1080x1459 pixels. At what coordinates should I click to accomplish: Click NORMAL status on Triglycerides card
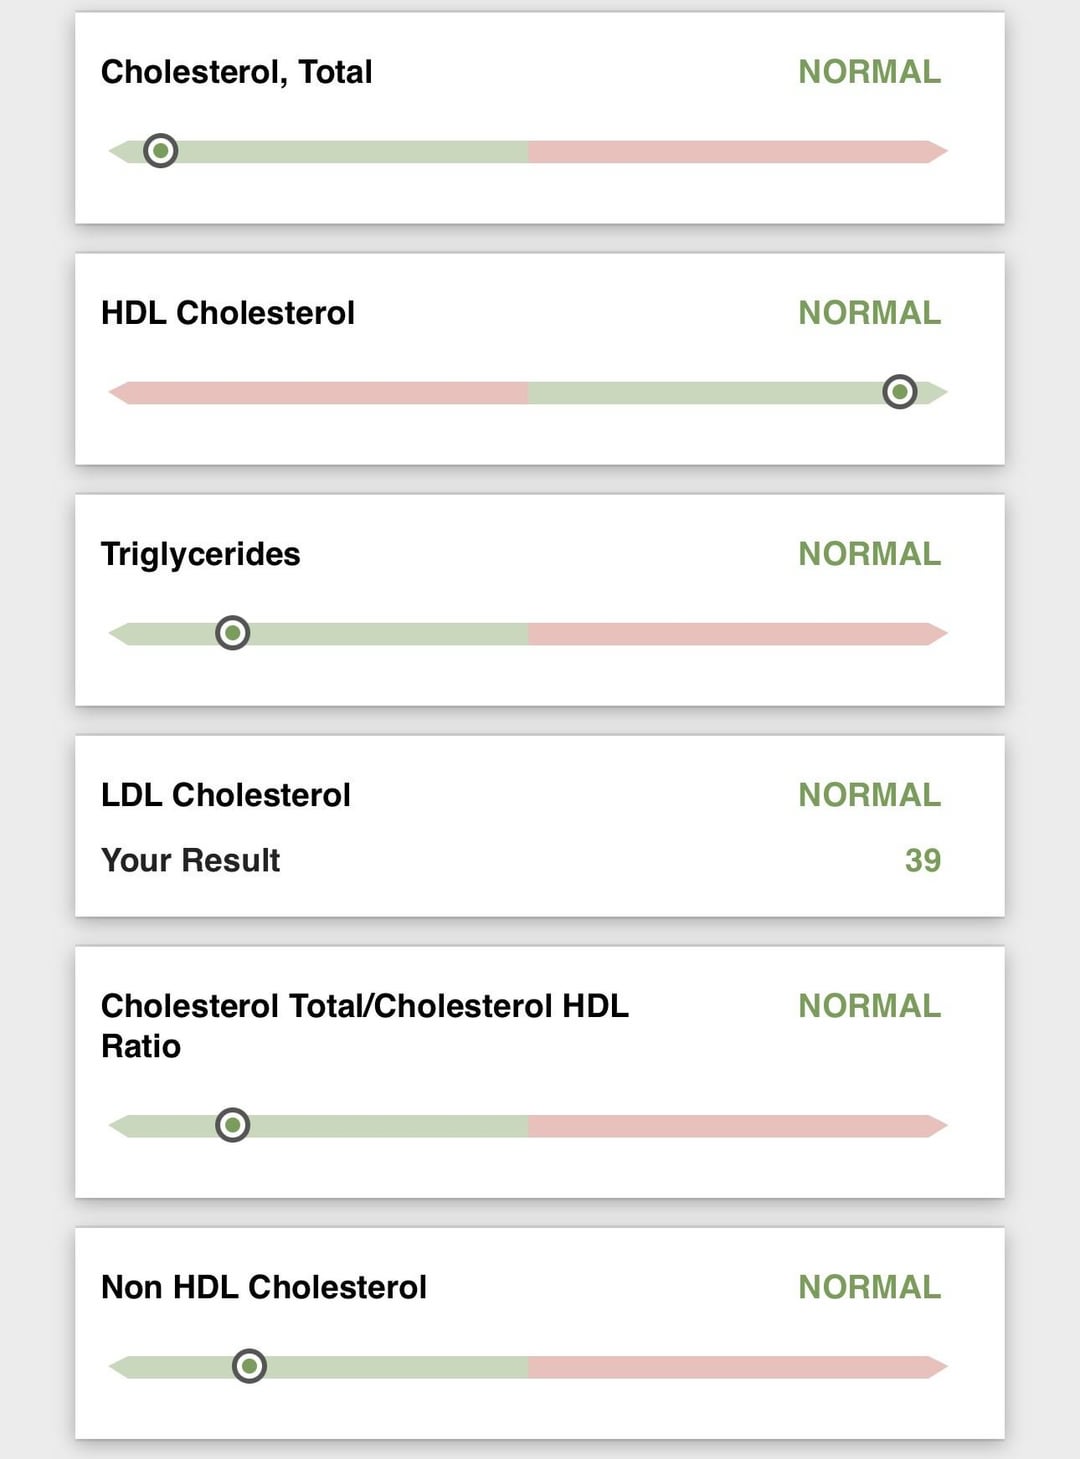(x=869, y=554)
